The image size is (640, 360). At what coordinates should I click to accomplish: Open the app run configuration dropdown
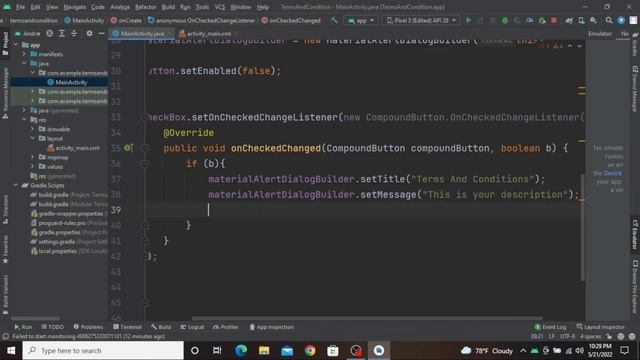click(x=361, y=20)
